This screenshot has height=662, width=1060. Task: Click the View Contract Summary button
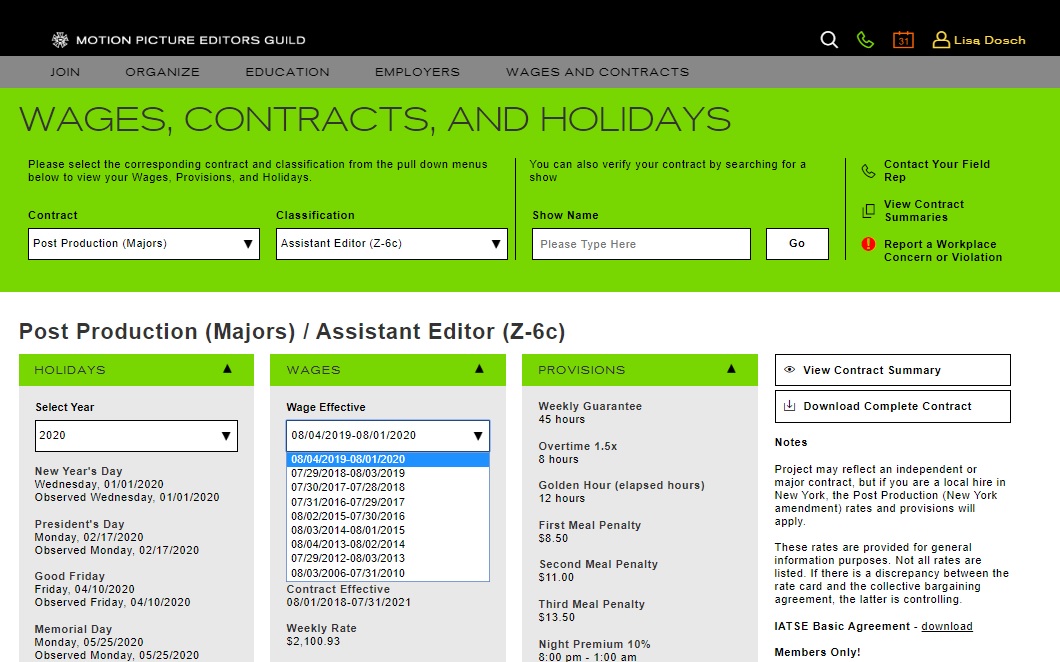892,370
